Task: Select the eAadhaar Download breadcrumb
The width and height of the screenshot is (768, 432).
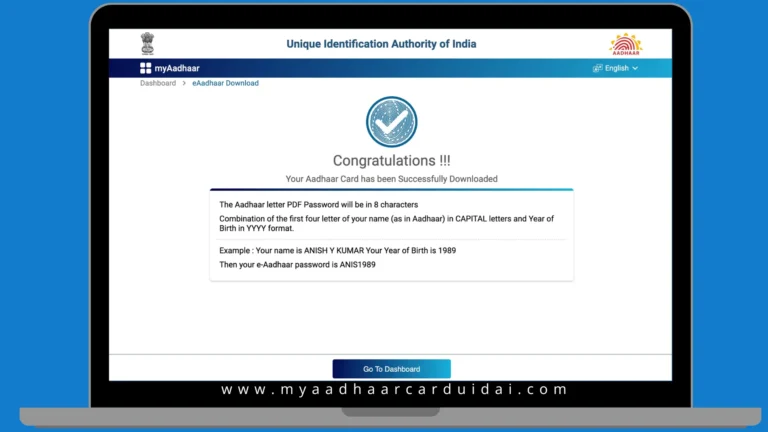Action: coord(225,83)
